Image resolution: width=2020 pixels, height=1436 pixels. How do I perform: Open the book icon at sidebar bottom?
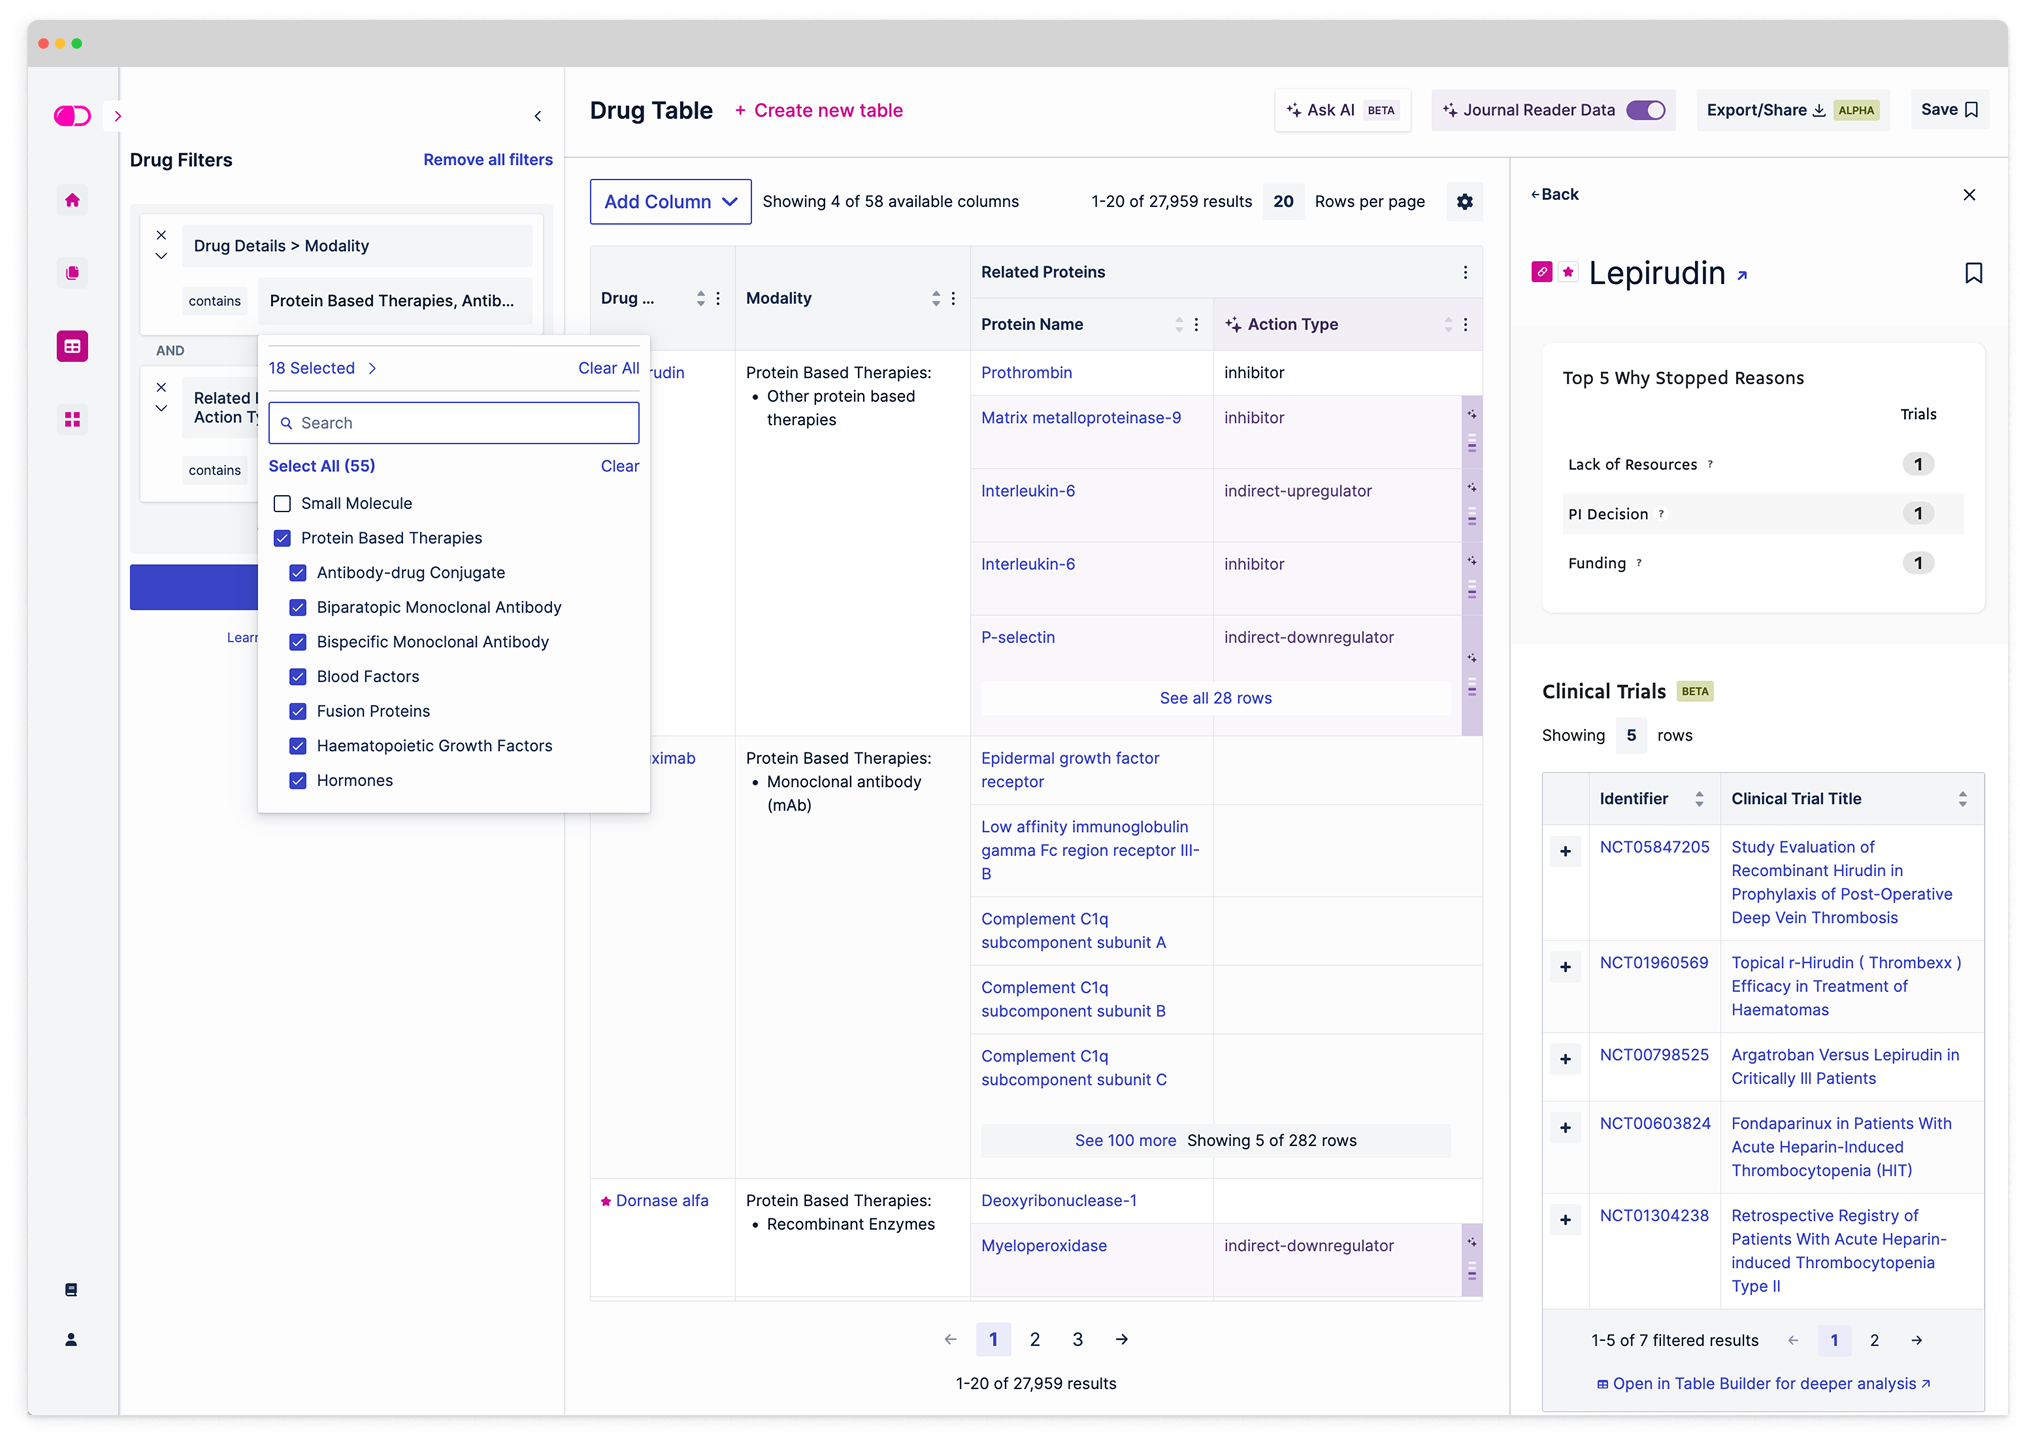71,1290
